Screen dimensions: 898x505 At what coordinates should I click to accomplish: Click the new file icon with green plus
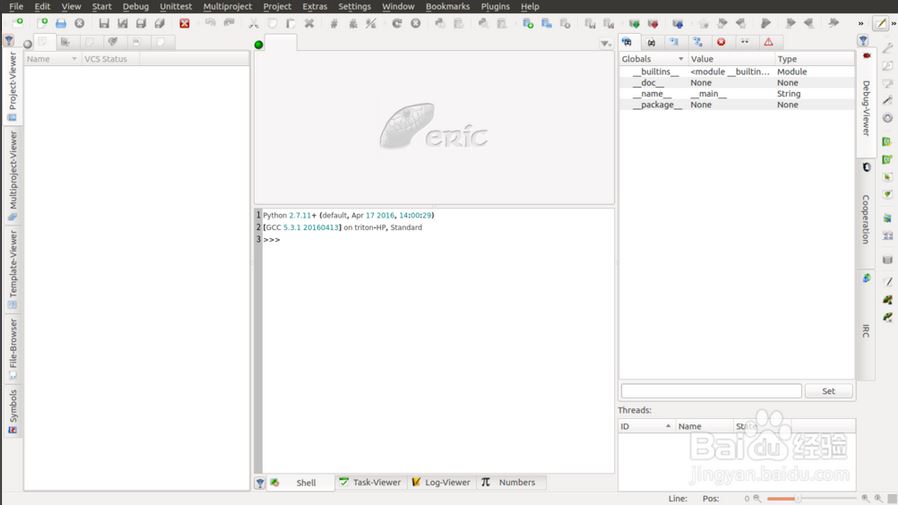[42, 23]
